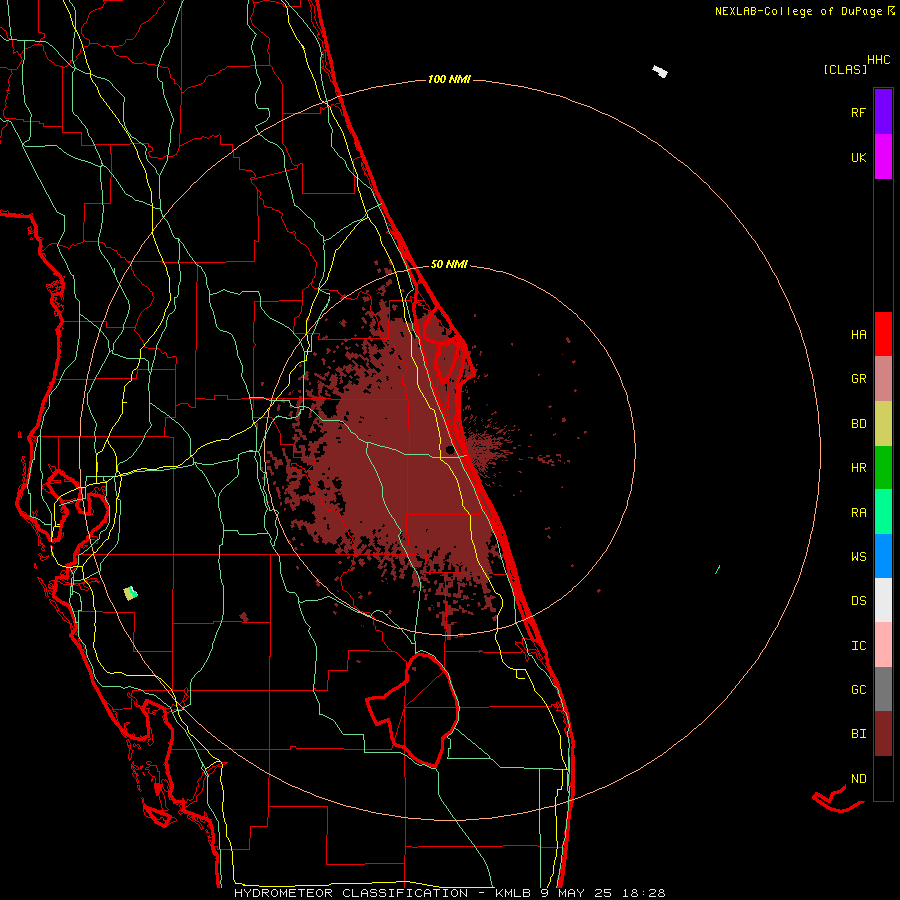The width and height of the screenshot is (900, 900).
Task: Click the "GR" legend label
Action: pyautogui.click(x=858, y=379)
